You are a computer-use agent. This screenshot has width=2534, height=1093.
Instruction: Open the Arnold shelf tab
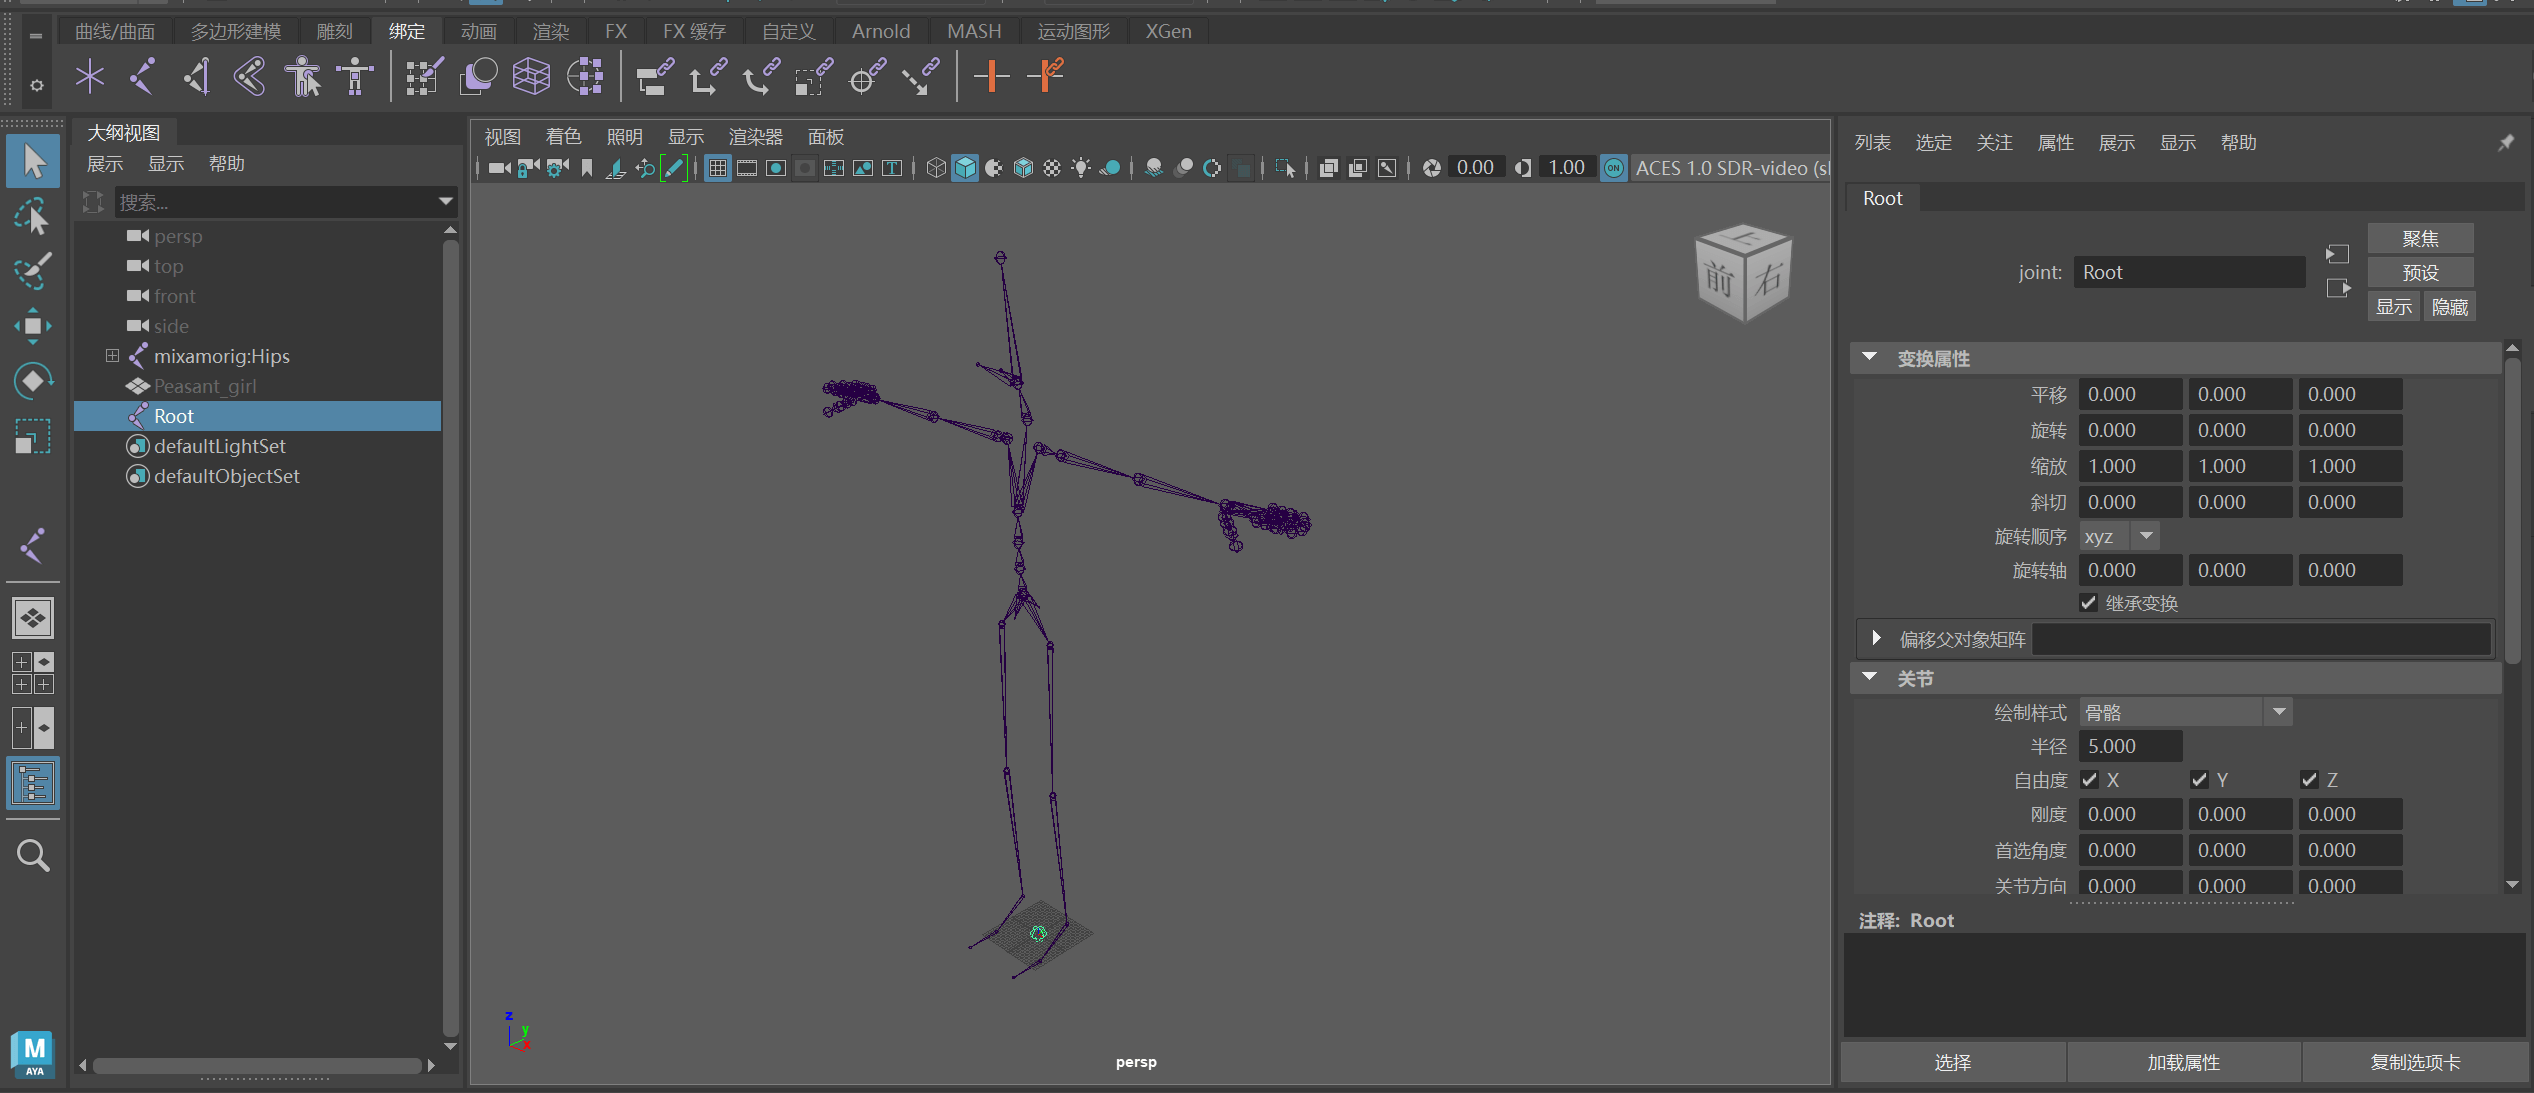(x=880, y=31)
